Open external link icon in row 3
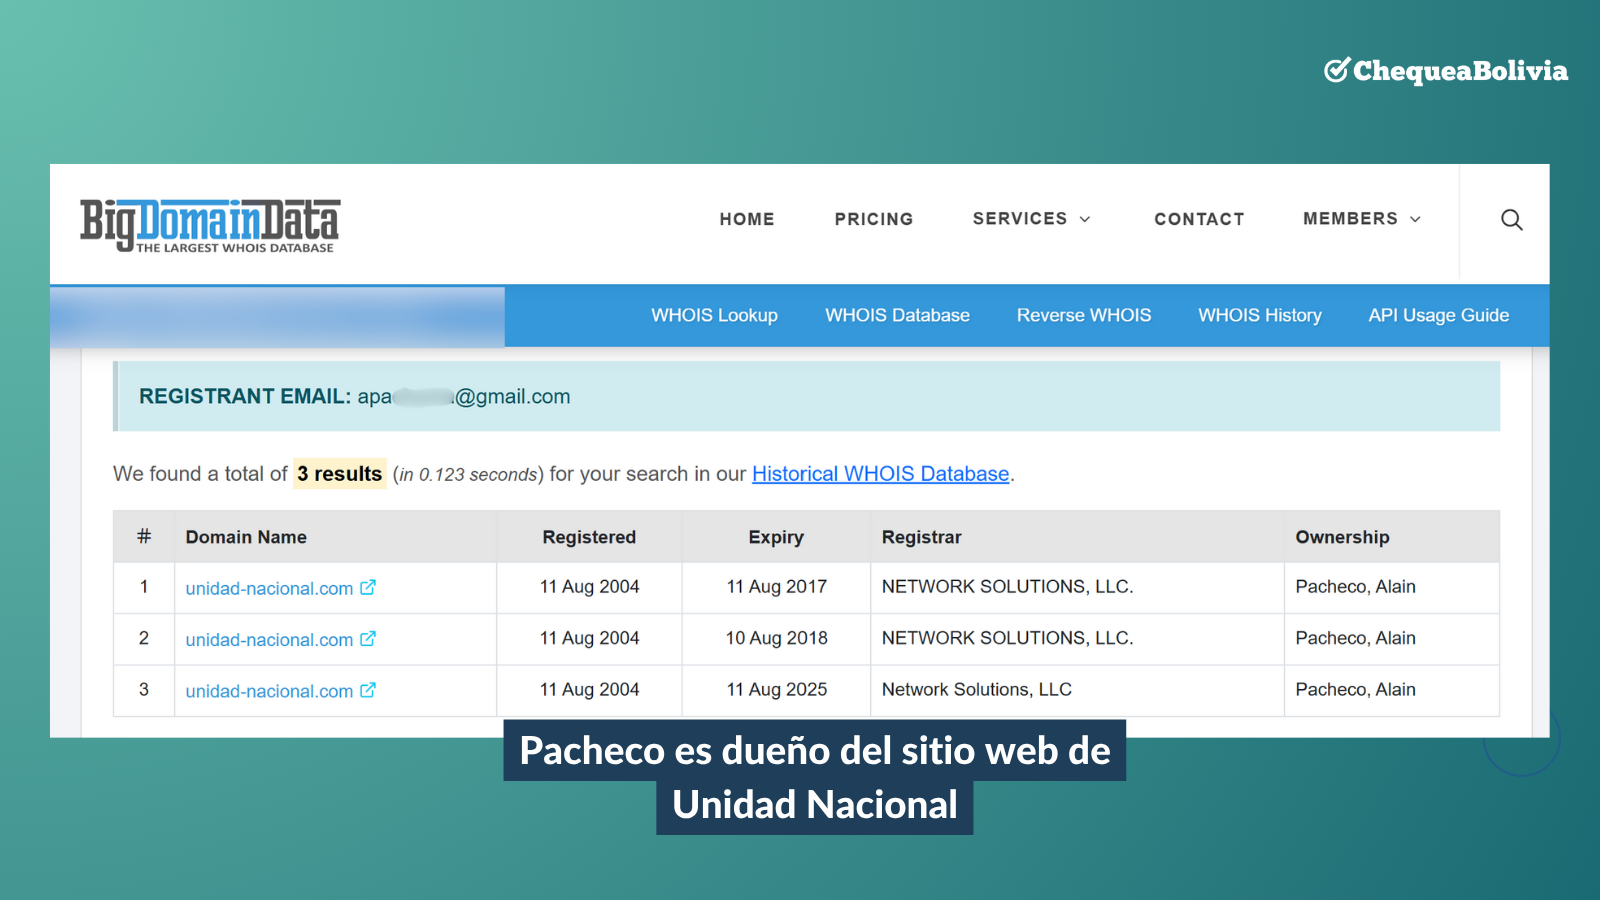Screen dimensions: 1600x900 [368, 690]
